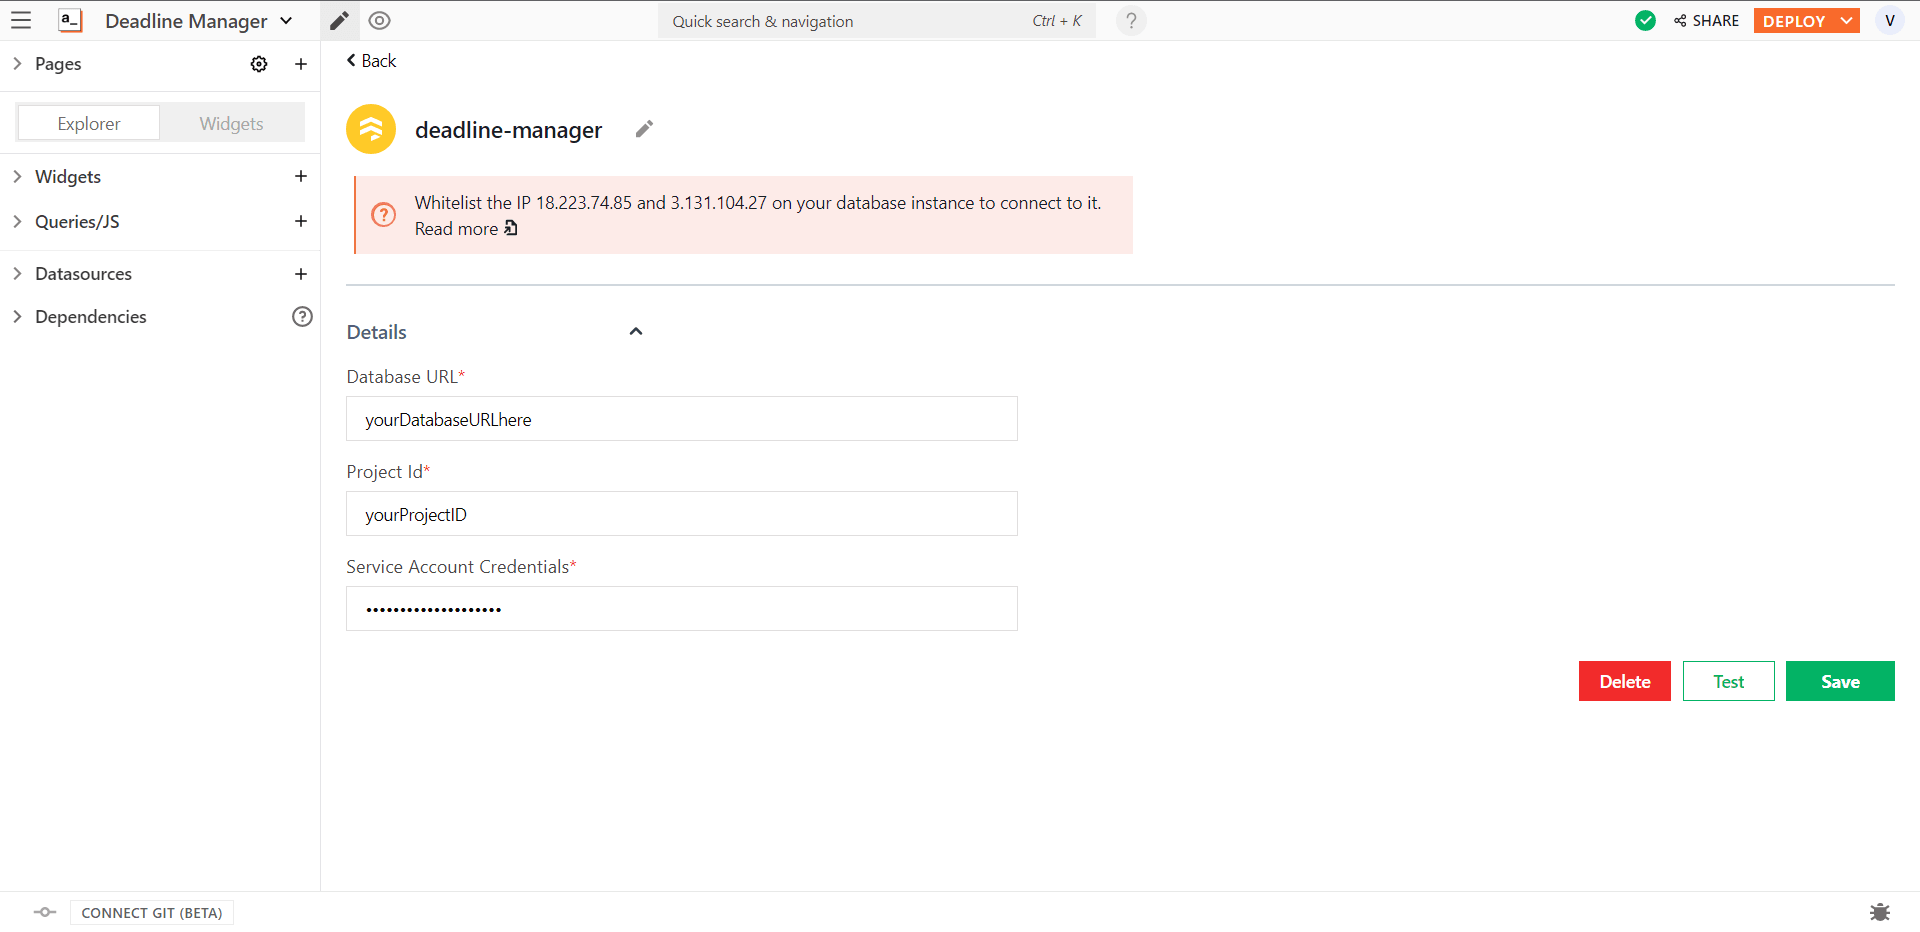Select the Explorer tab
The height and width of the screenshot is (932, 1920).
(x=89, y=123)
